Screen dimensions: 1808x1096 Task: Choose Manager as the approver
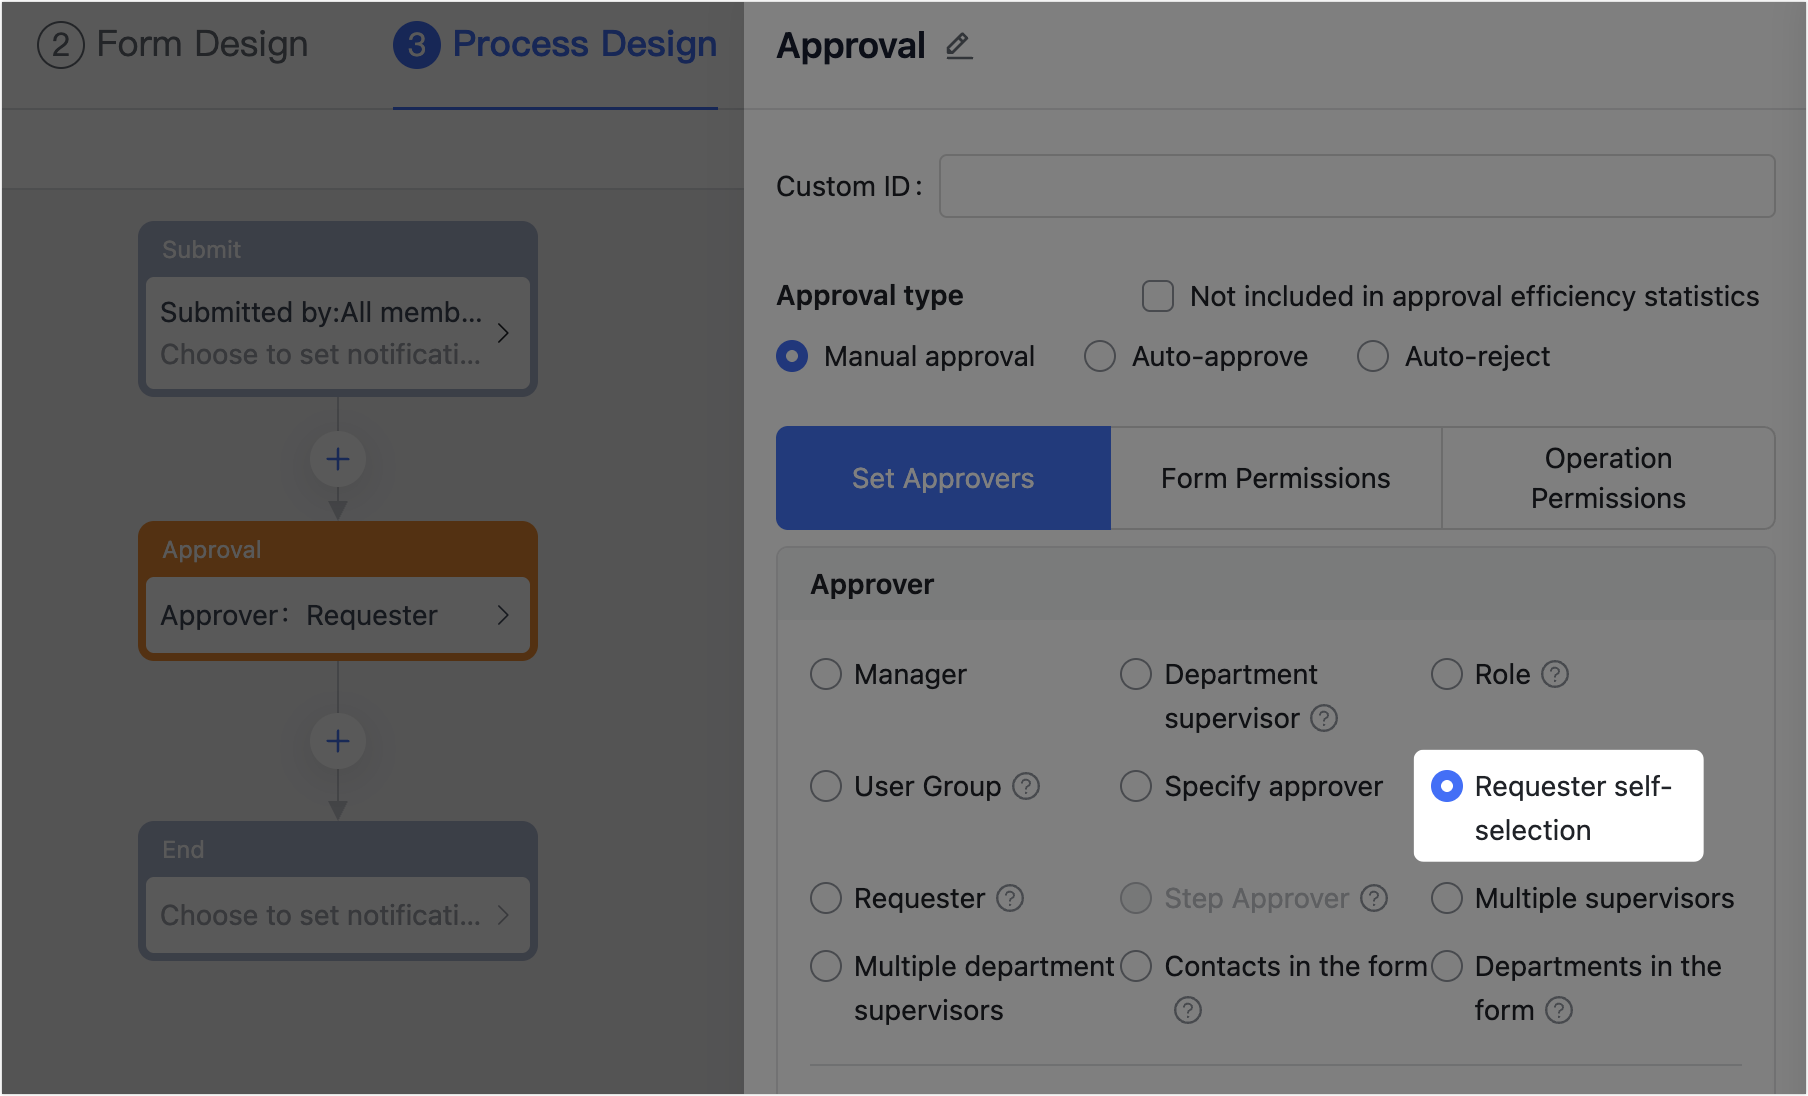click(826, 675)
